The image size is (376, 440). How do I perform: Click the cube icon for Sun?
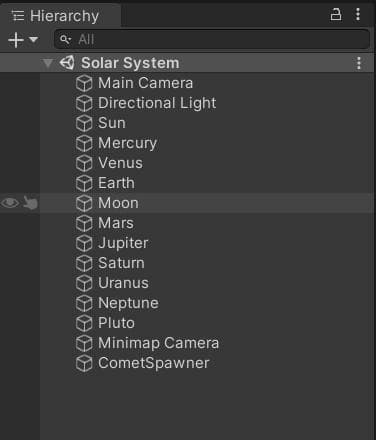point(84,123)
